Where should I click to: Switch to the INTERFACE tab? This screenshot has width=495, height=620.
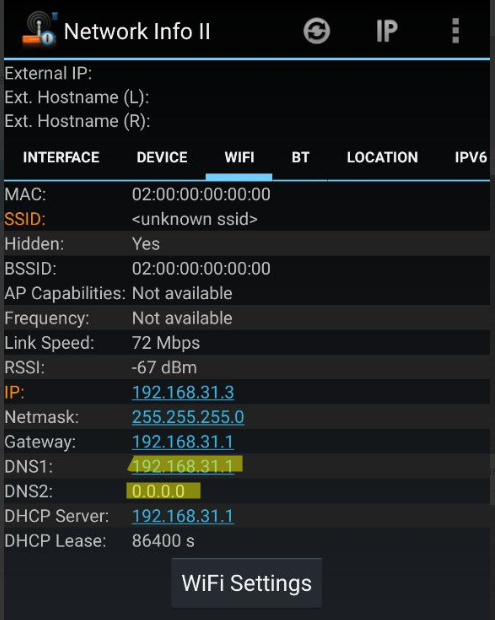point(61,157)
